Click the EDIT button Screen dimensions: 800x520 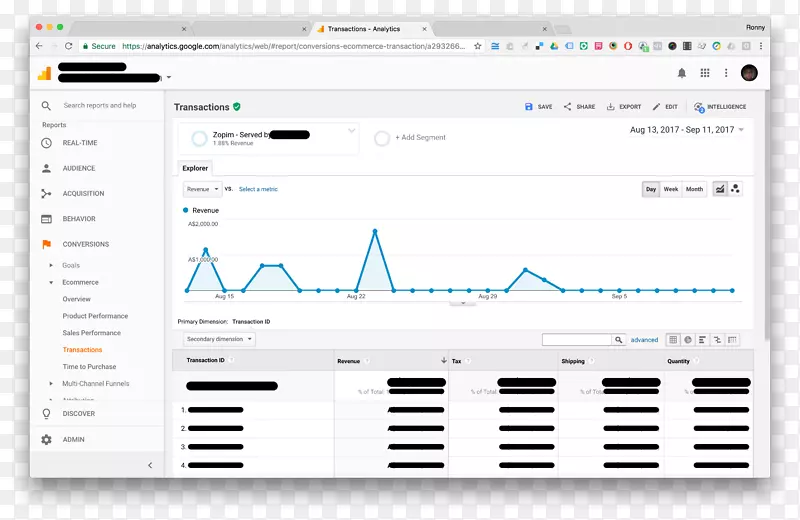[x=665, y=107]
